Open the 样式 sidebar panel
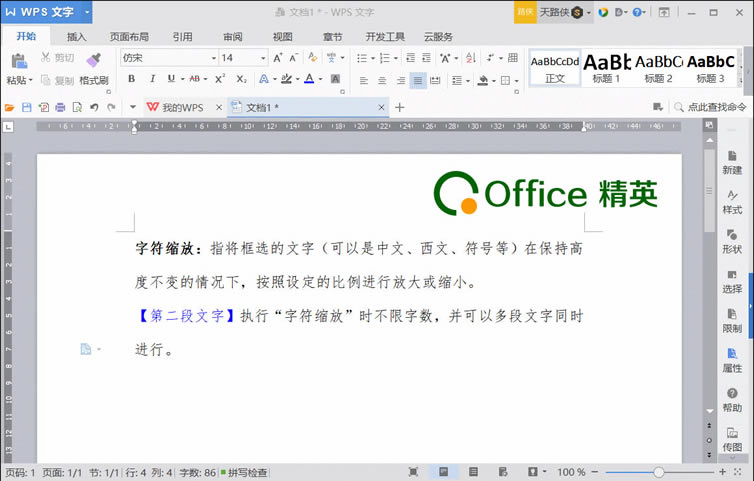The height and width of the screenshot is (481, 754). click(732, 202)
